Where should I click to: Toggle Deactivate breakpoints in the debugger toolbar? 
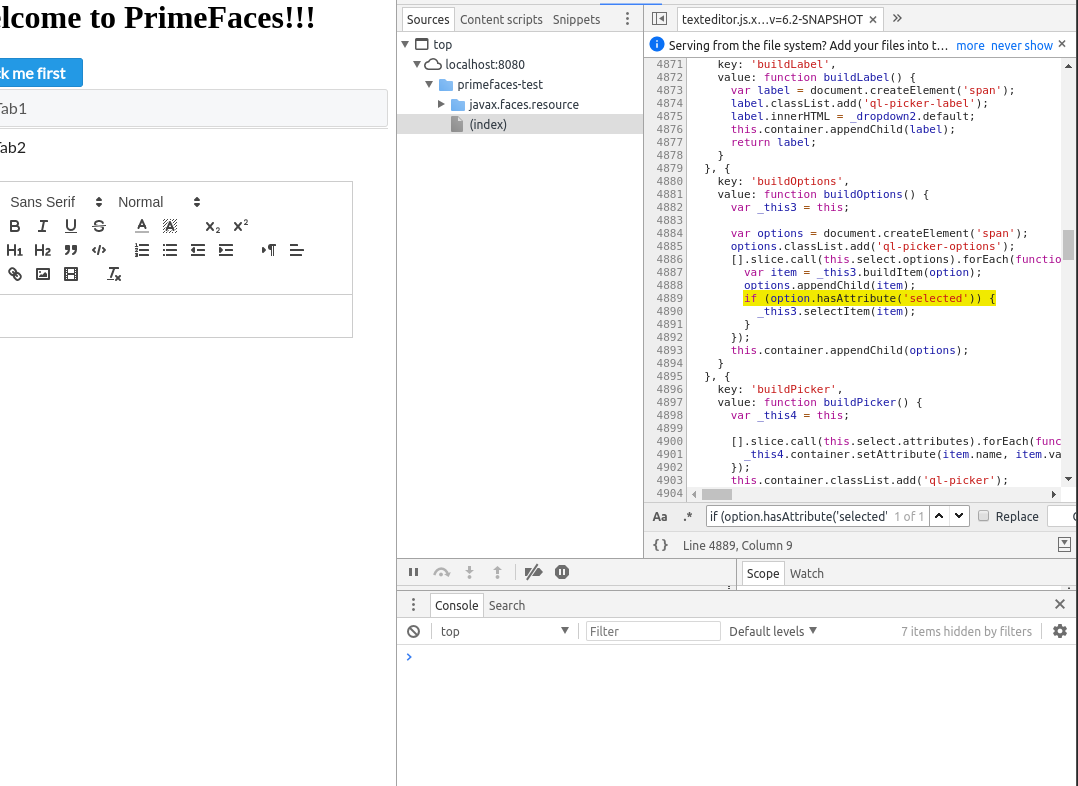click(533, 571)
